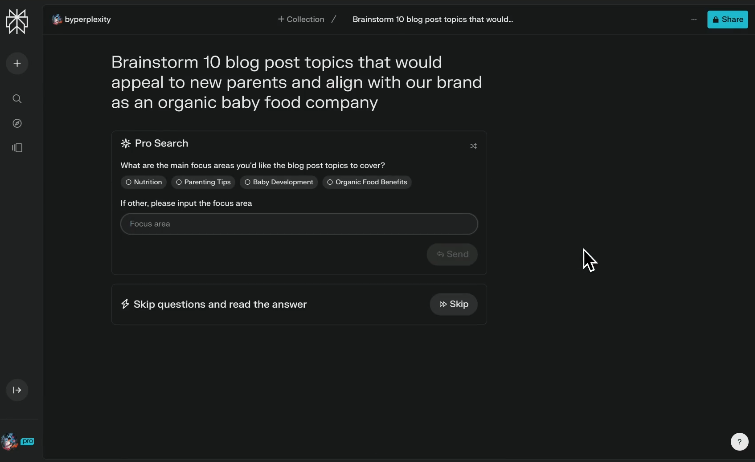The image size is (755, 462).
Task: Open the thread options ellipsis menu
Action: (695, 19)
